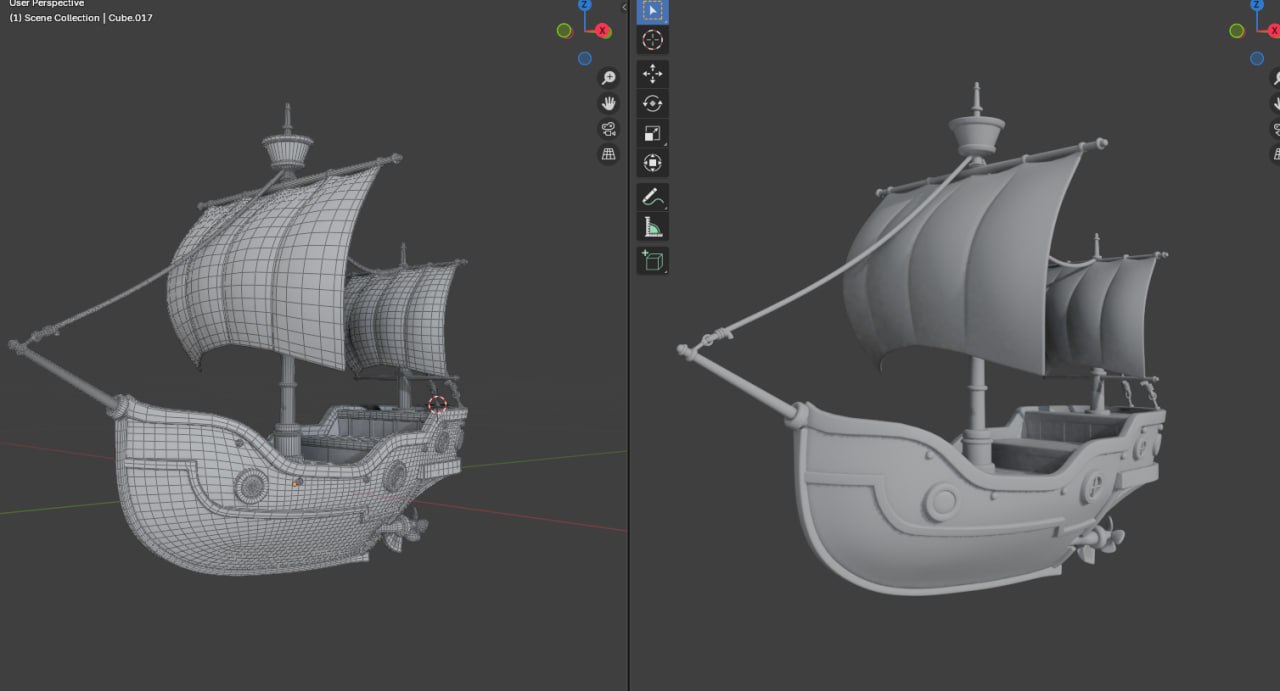Toggle perspective/orthographic grid icon in left viewport
The width and height of the screenshot is (1280, 691).
(608, 154)
